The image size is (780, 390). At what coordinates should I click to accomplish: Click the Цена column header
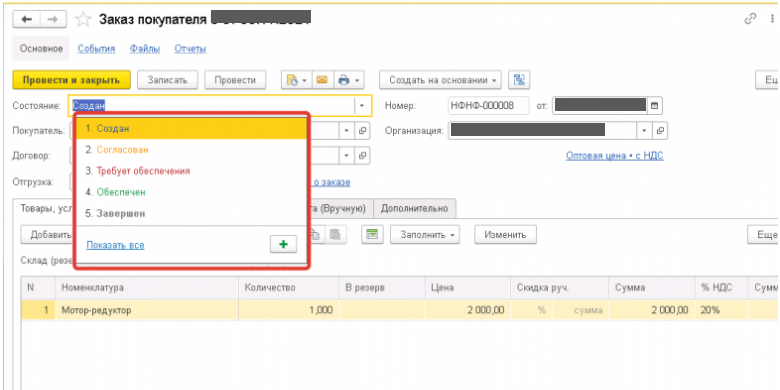pyautogui.click(x=468, y=288)
